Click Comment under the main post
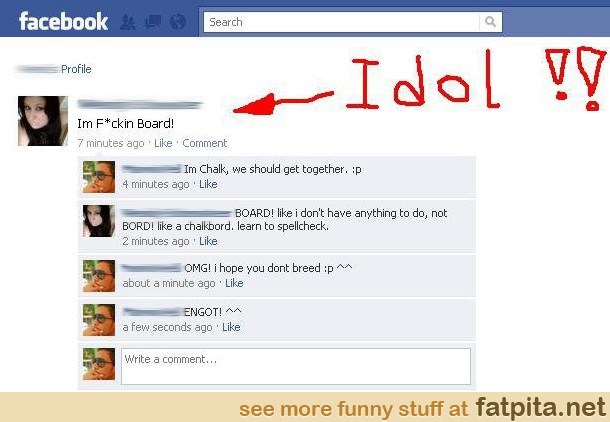610x422 pixels. point(205,143)
